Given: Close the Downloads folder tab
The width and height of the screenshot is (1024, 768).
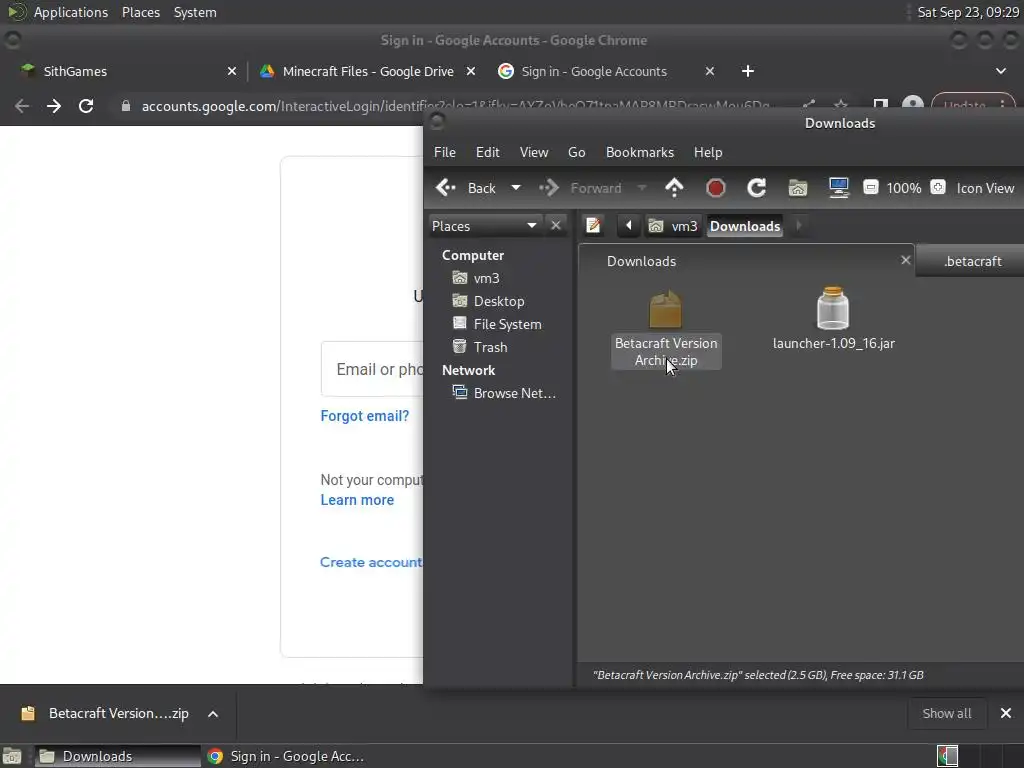Looking at the screenshot, I should [x=906, y=260].
